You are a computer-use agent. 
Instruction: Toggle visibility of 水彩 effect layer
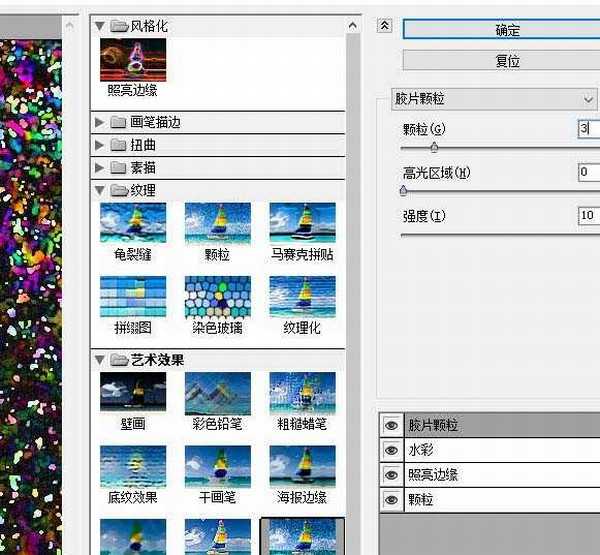(x=391, y=450)
